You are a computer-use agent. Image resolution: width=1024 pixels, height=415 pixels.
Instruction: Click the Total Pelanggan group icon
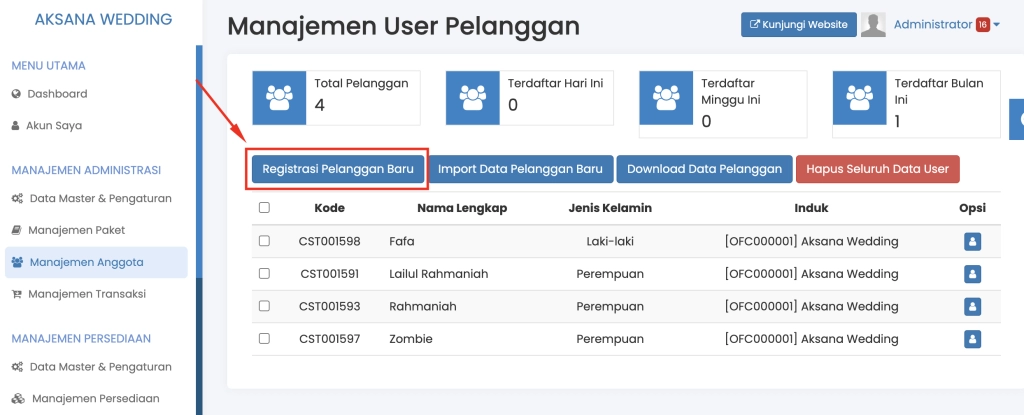click(x=280, y=98)
